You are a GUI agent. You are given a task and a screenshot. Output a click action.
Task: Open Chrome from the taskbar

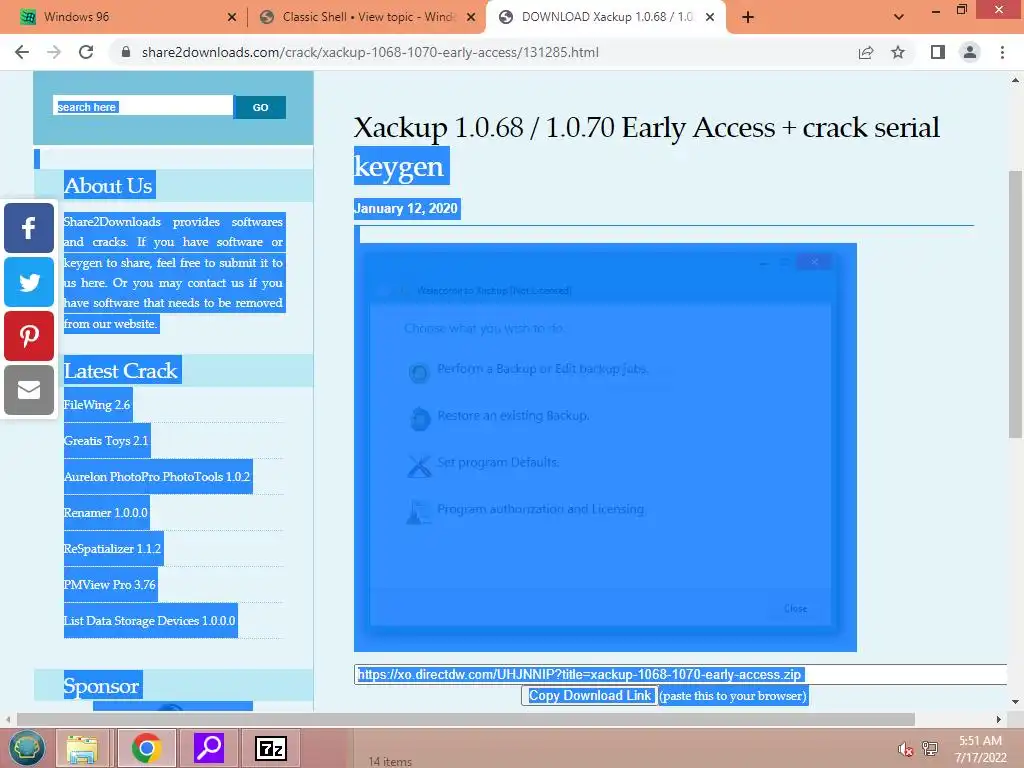[x=146, y=748]
